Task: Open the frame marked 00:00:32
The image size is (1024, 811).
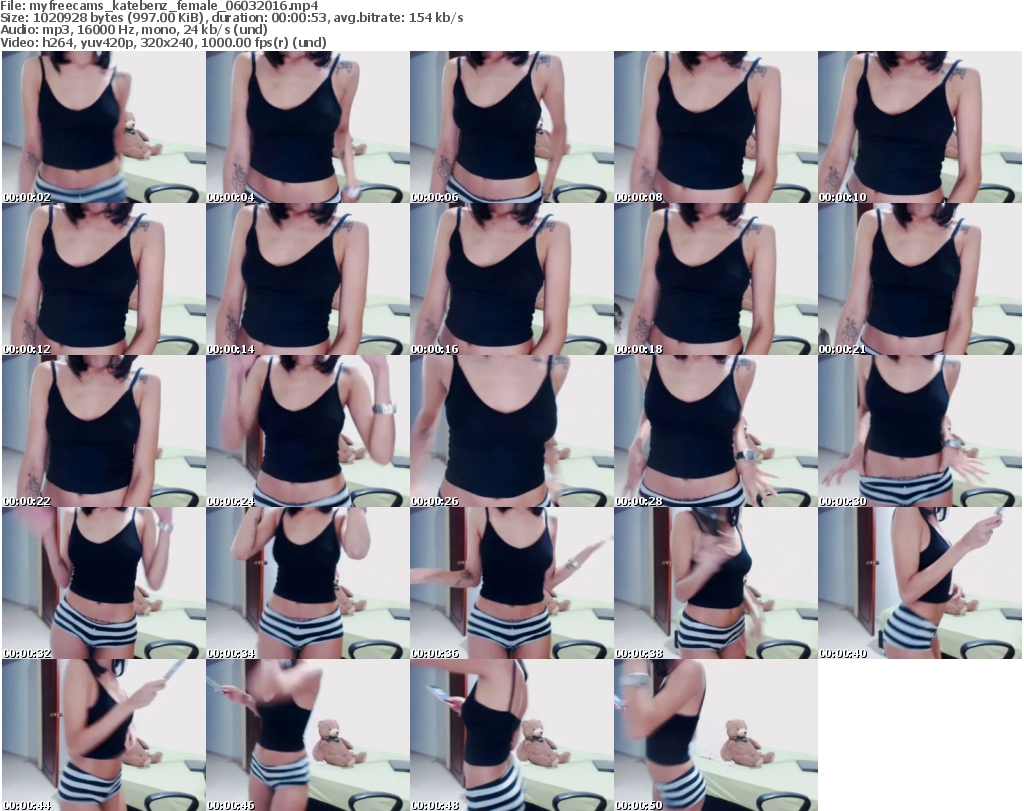Action: (104, 583)
